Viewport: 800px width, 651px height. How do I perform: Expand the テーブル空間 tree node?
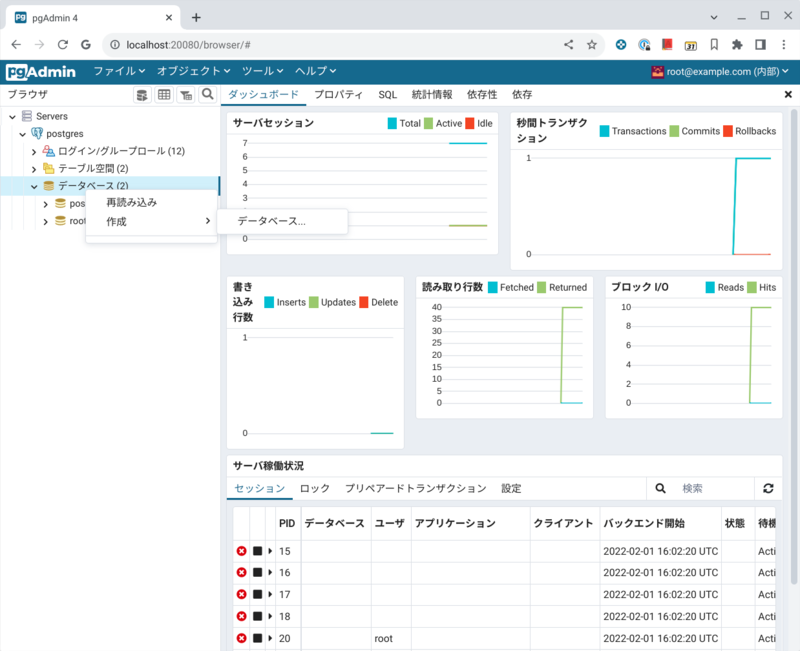pos(34,168)
